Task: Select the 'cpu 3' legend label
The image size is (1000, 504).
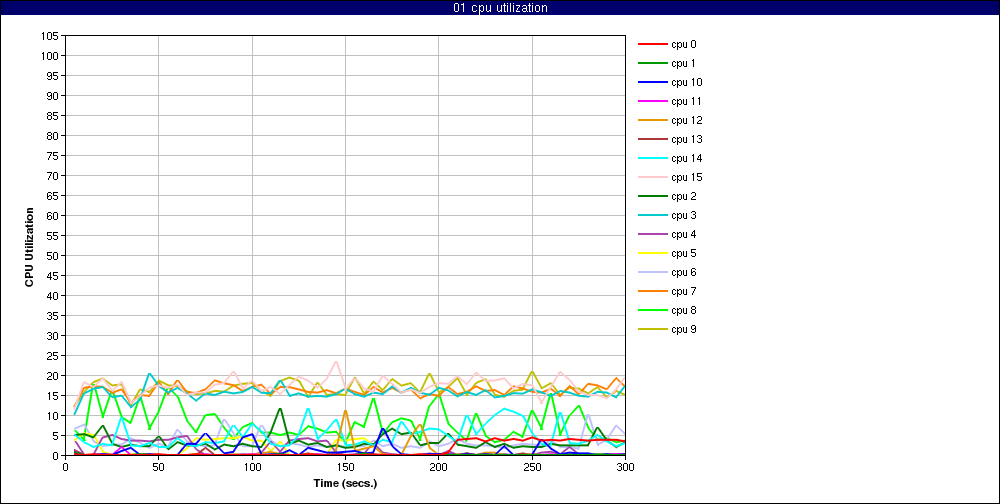Action: coord(684,216)
